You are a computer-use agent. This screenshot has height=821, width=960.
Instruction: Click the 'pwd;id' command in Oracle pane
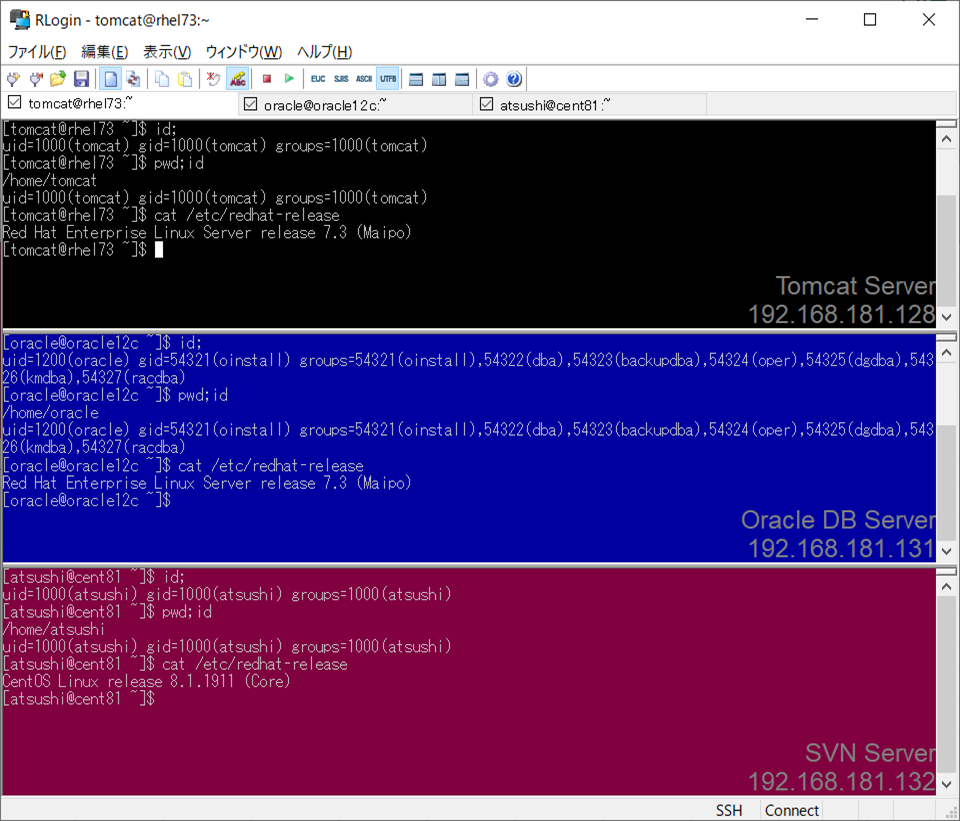click(203, 396)
